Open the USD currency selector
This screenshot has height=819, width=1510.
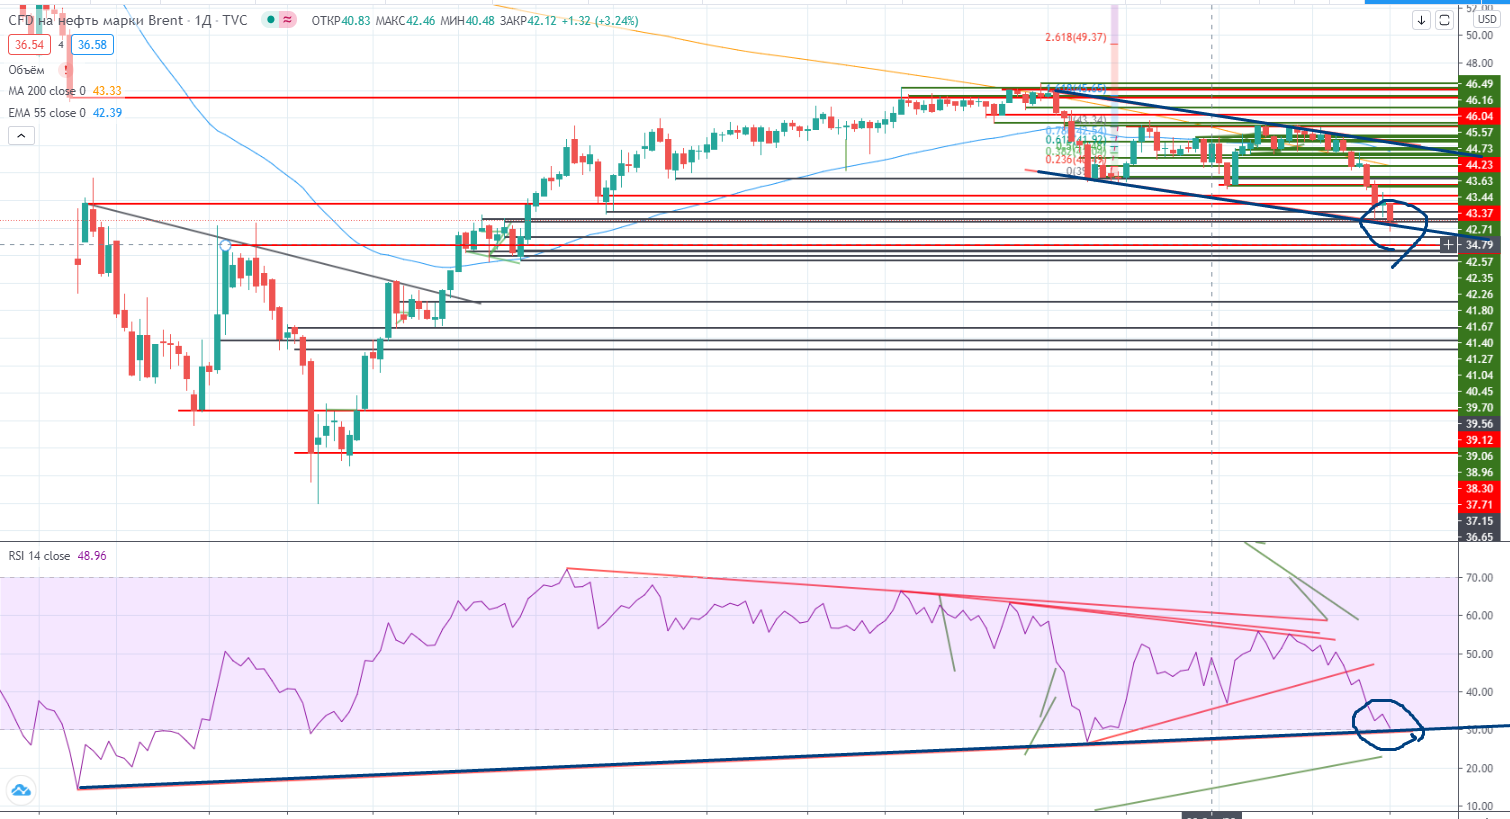[1486, 20]
